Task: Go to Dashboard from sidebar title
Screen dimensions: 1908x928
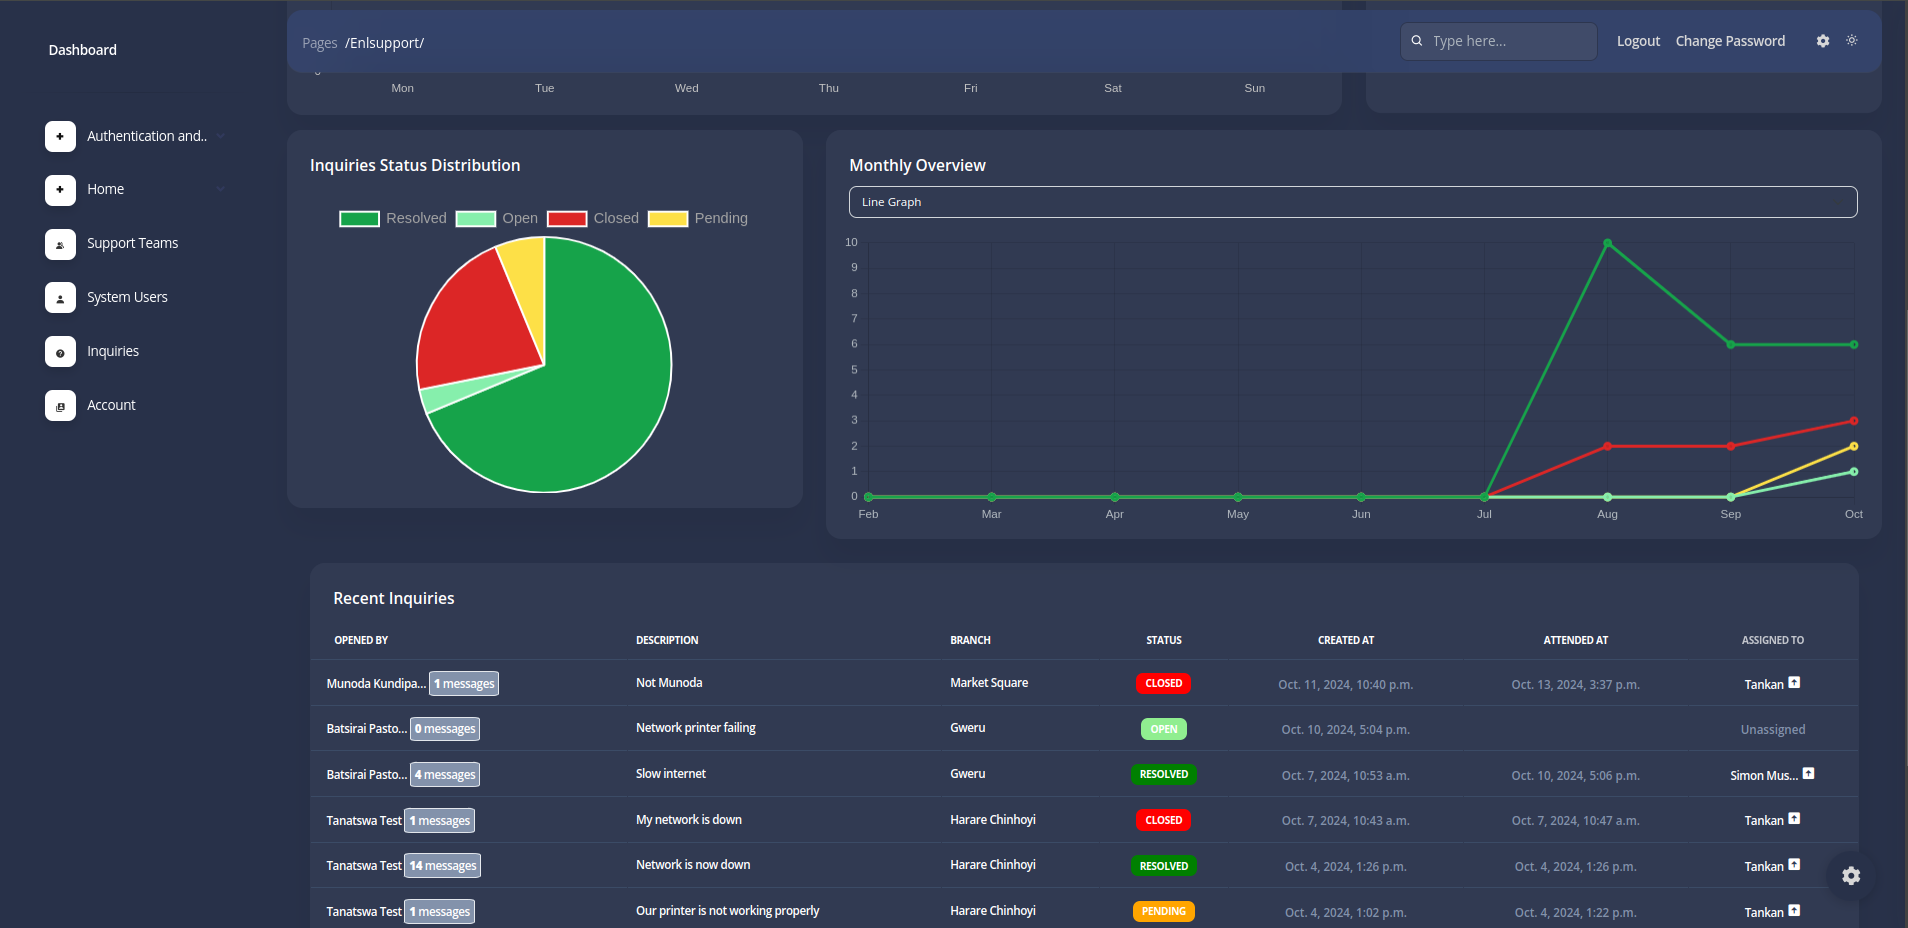Action: coord(83,50)
